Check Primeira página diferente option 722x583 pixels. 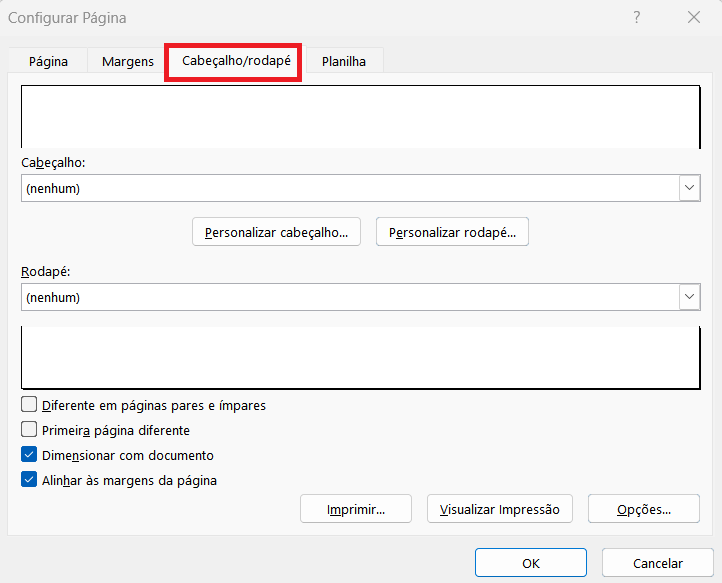click(30, 430)
